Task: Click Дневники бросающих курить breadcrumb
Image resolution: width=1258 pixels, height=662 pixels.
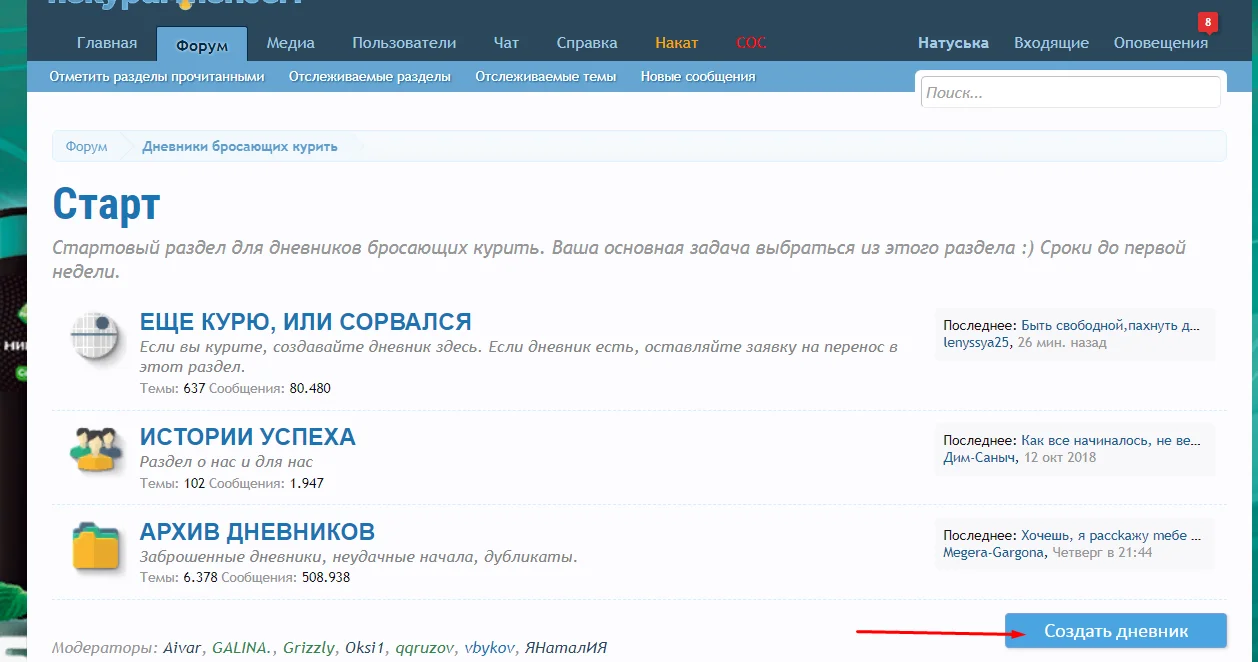Action: (240, 146)
